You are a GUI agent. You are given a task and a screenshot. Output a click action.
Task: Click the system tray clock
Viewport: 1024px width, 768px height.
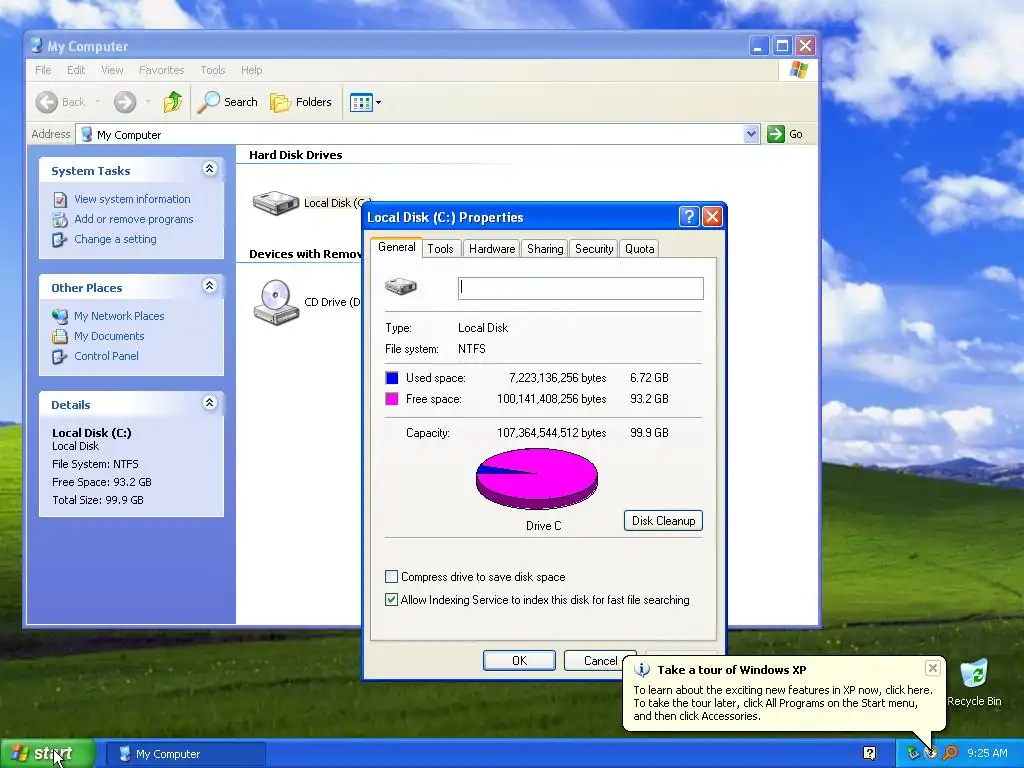[x=987, y=753]
